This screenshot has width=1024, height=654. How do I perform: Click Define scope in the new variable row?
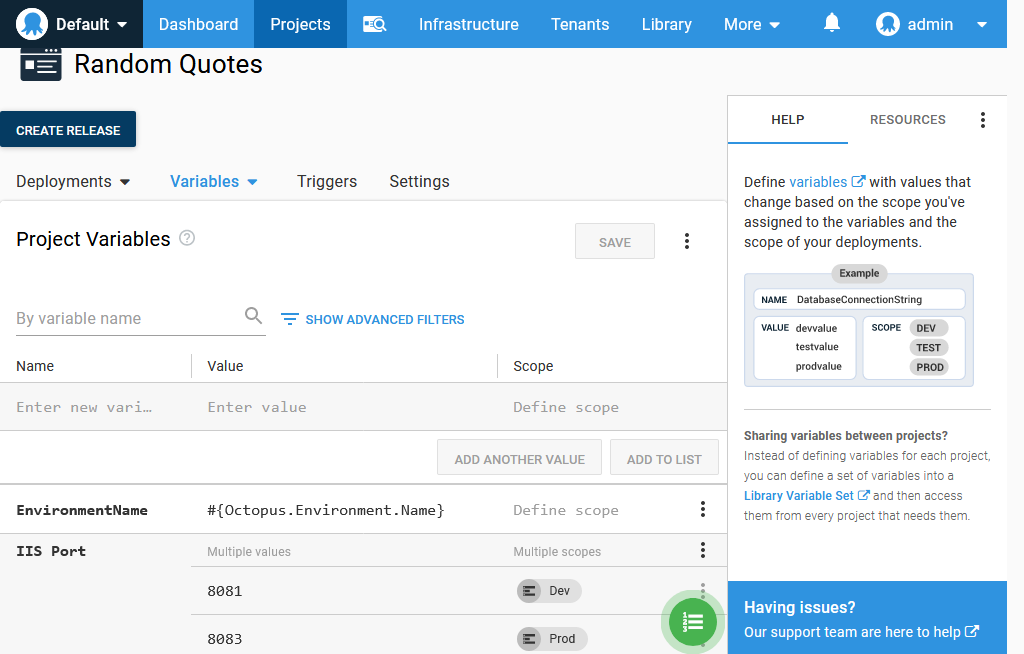pyautogui.click(x=566, y=407)
